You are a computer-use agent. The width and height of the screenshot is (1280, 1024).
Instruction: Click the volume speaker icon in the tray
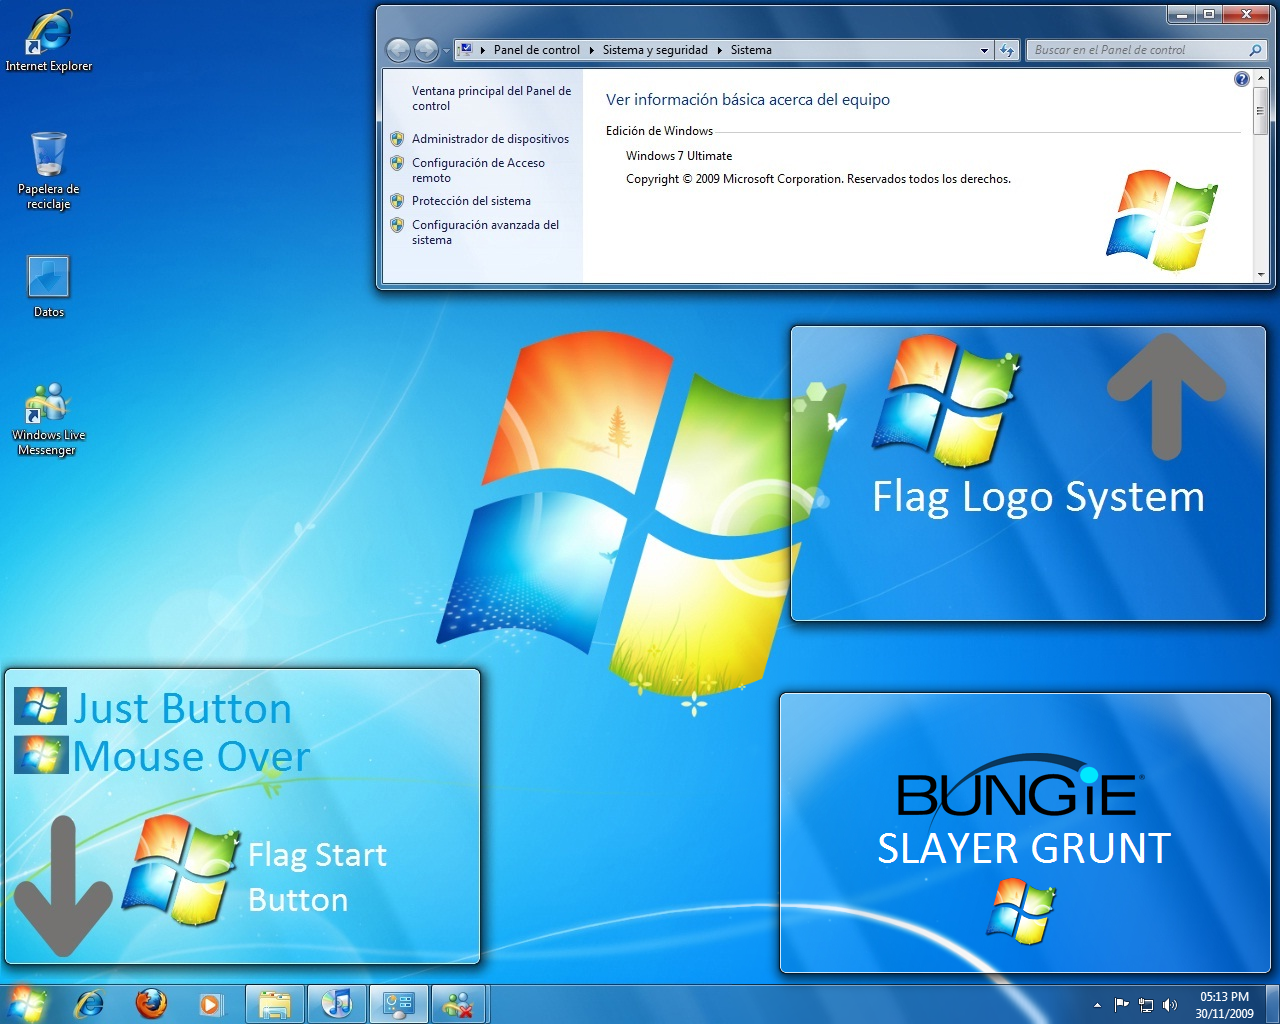[1170, 1005]
